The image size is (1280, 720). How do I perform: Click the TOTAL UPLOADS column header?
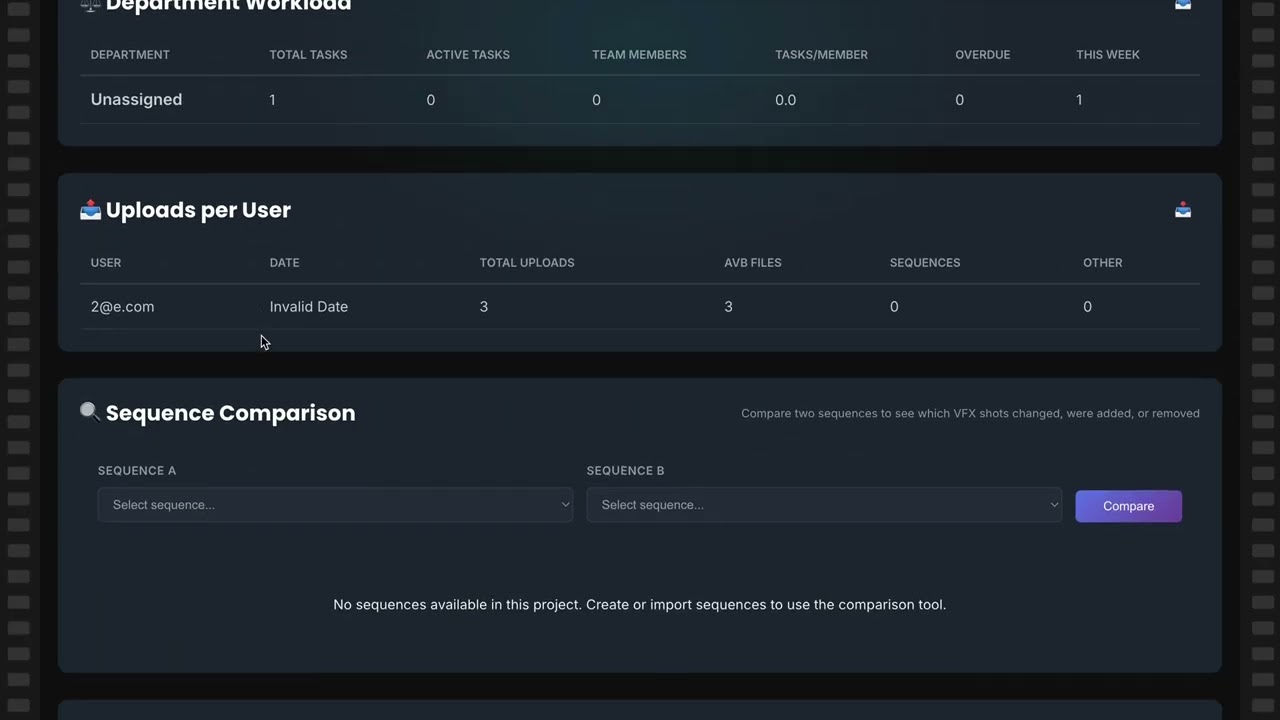point(527,263)
